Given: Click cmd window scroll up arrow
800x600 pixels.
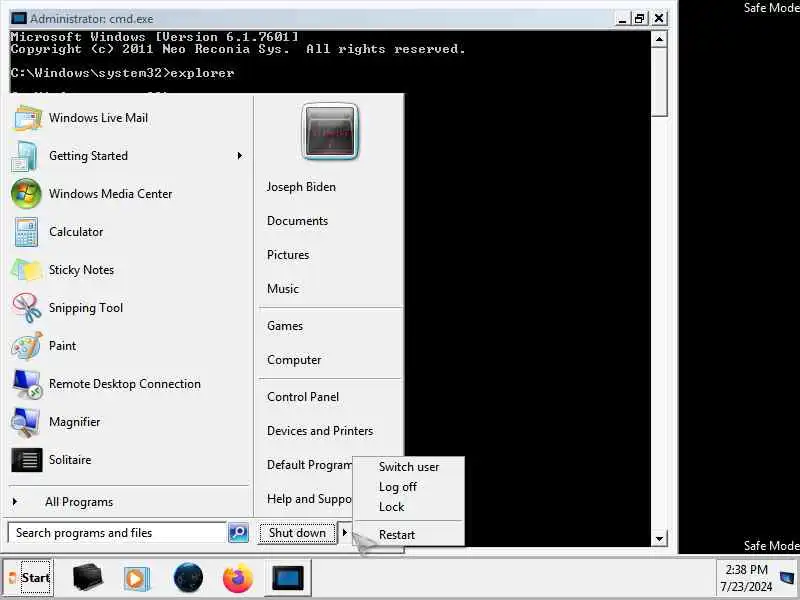Looking at the screenshot, I should 659,39.
